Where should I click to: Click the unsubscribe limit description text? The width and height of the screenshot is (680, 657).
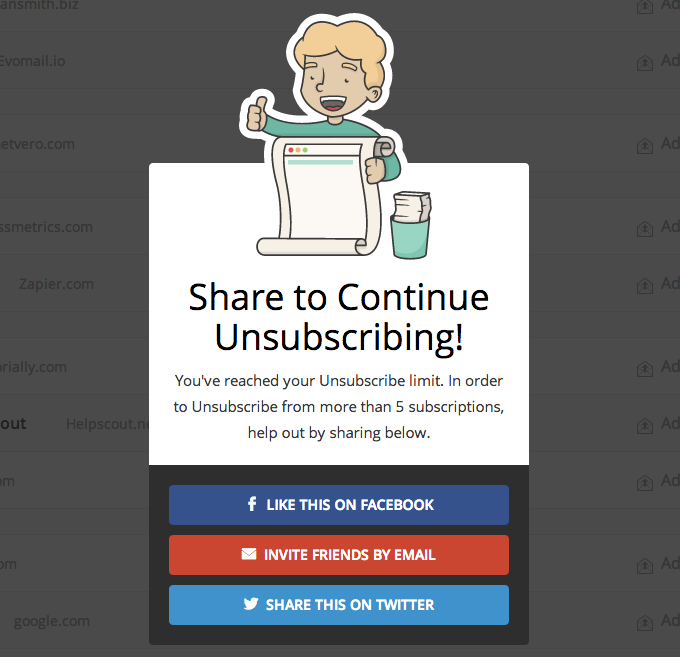(339, 407)
